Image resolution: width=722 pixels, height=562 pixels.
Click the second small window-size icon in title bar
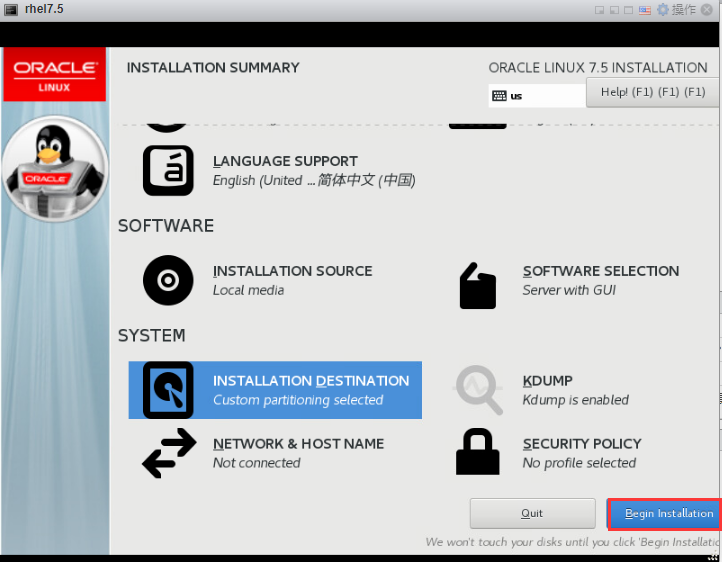(614, 10)
